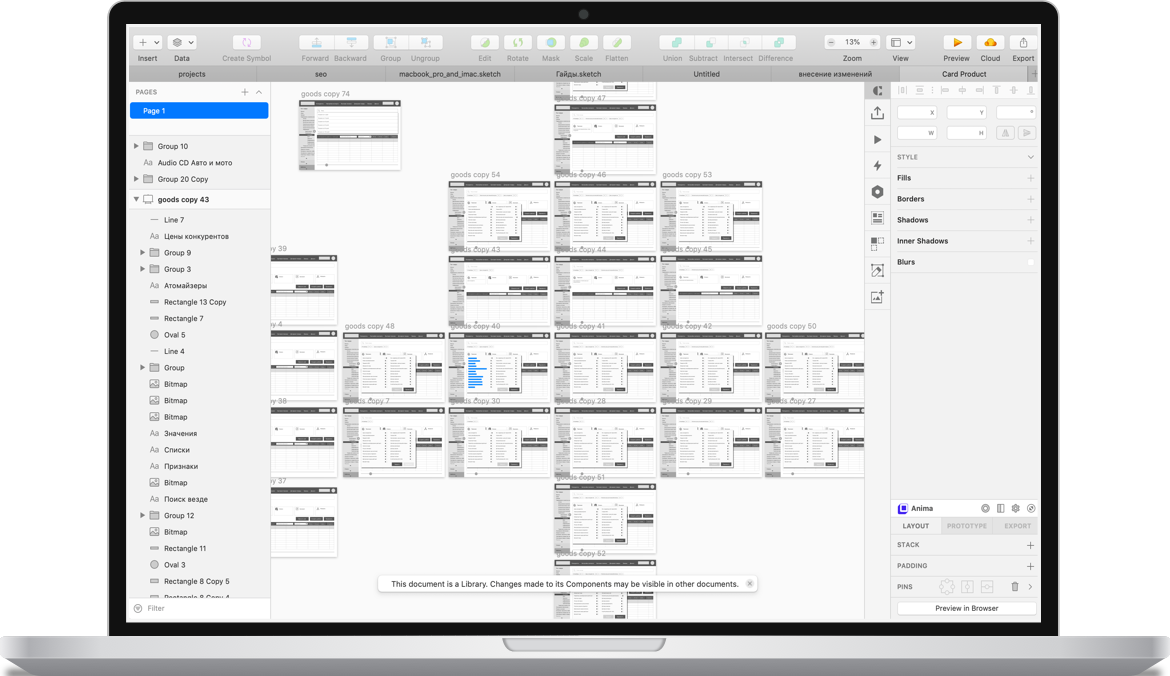Screen dimensions: 1170x676
Task: Switch to Anima EXPORT tab
Action: tap(1017, 526)
